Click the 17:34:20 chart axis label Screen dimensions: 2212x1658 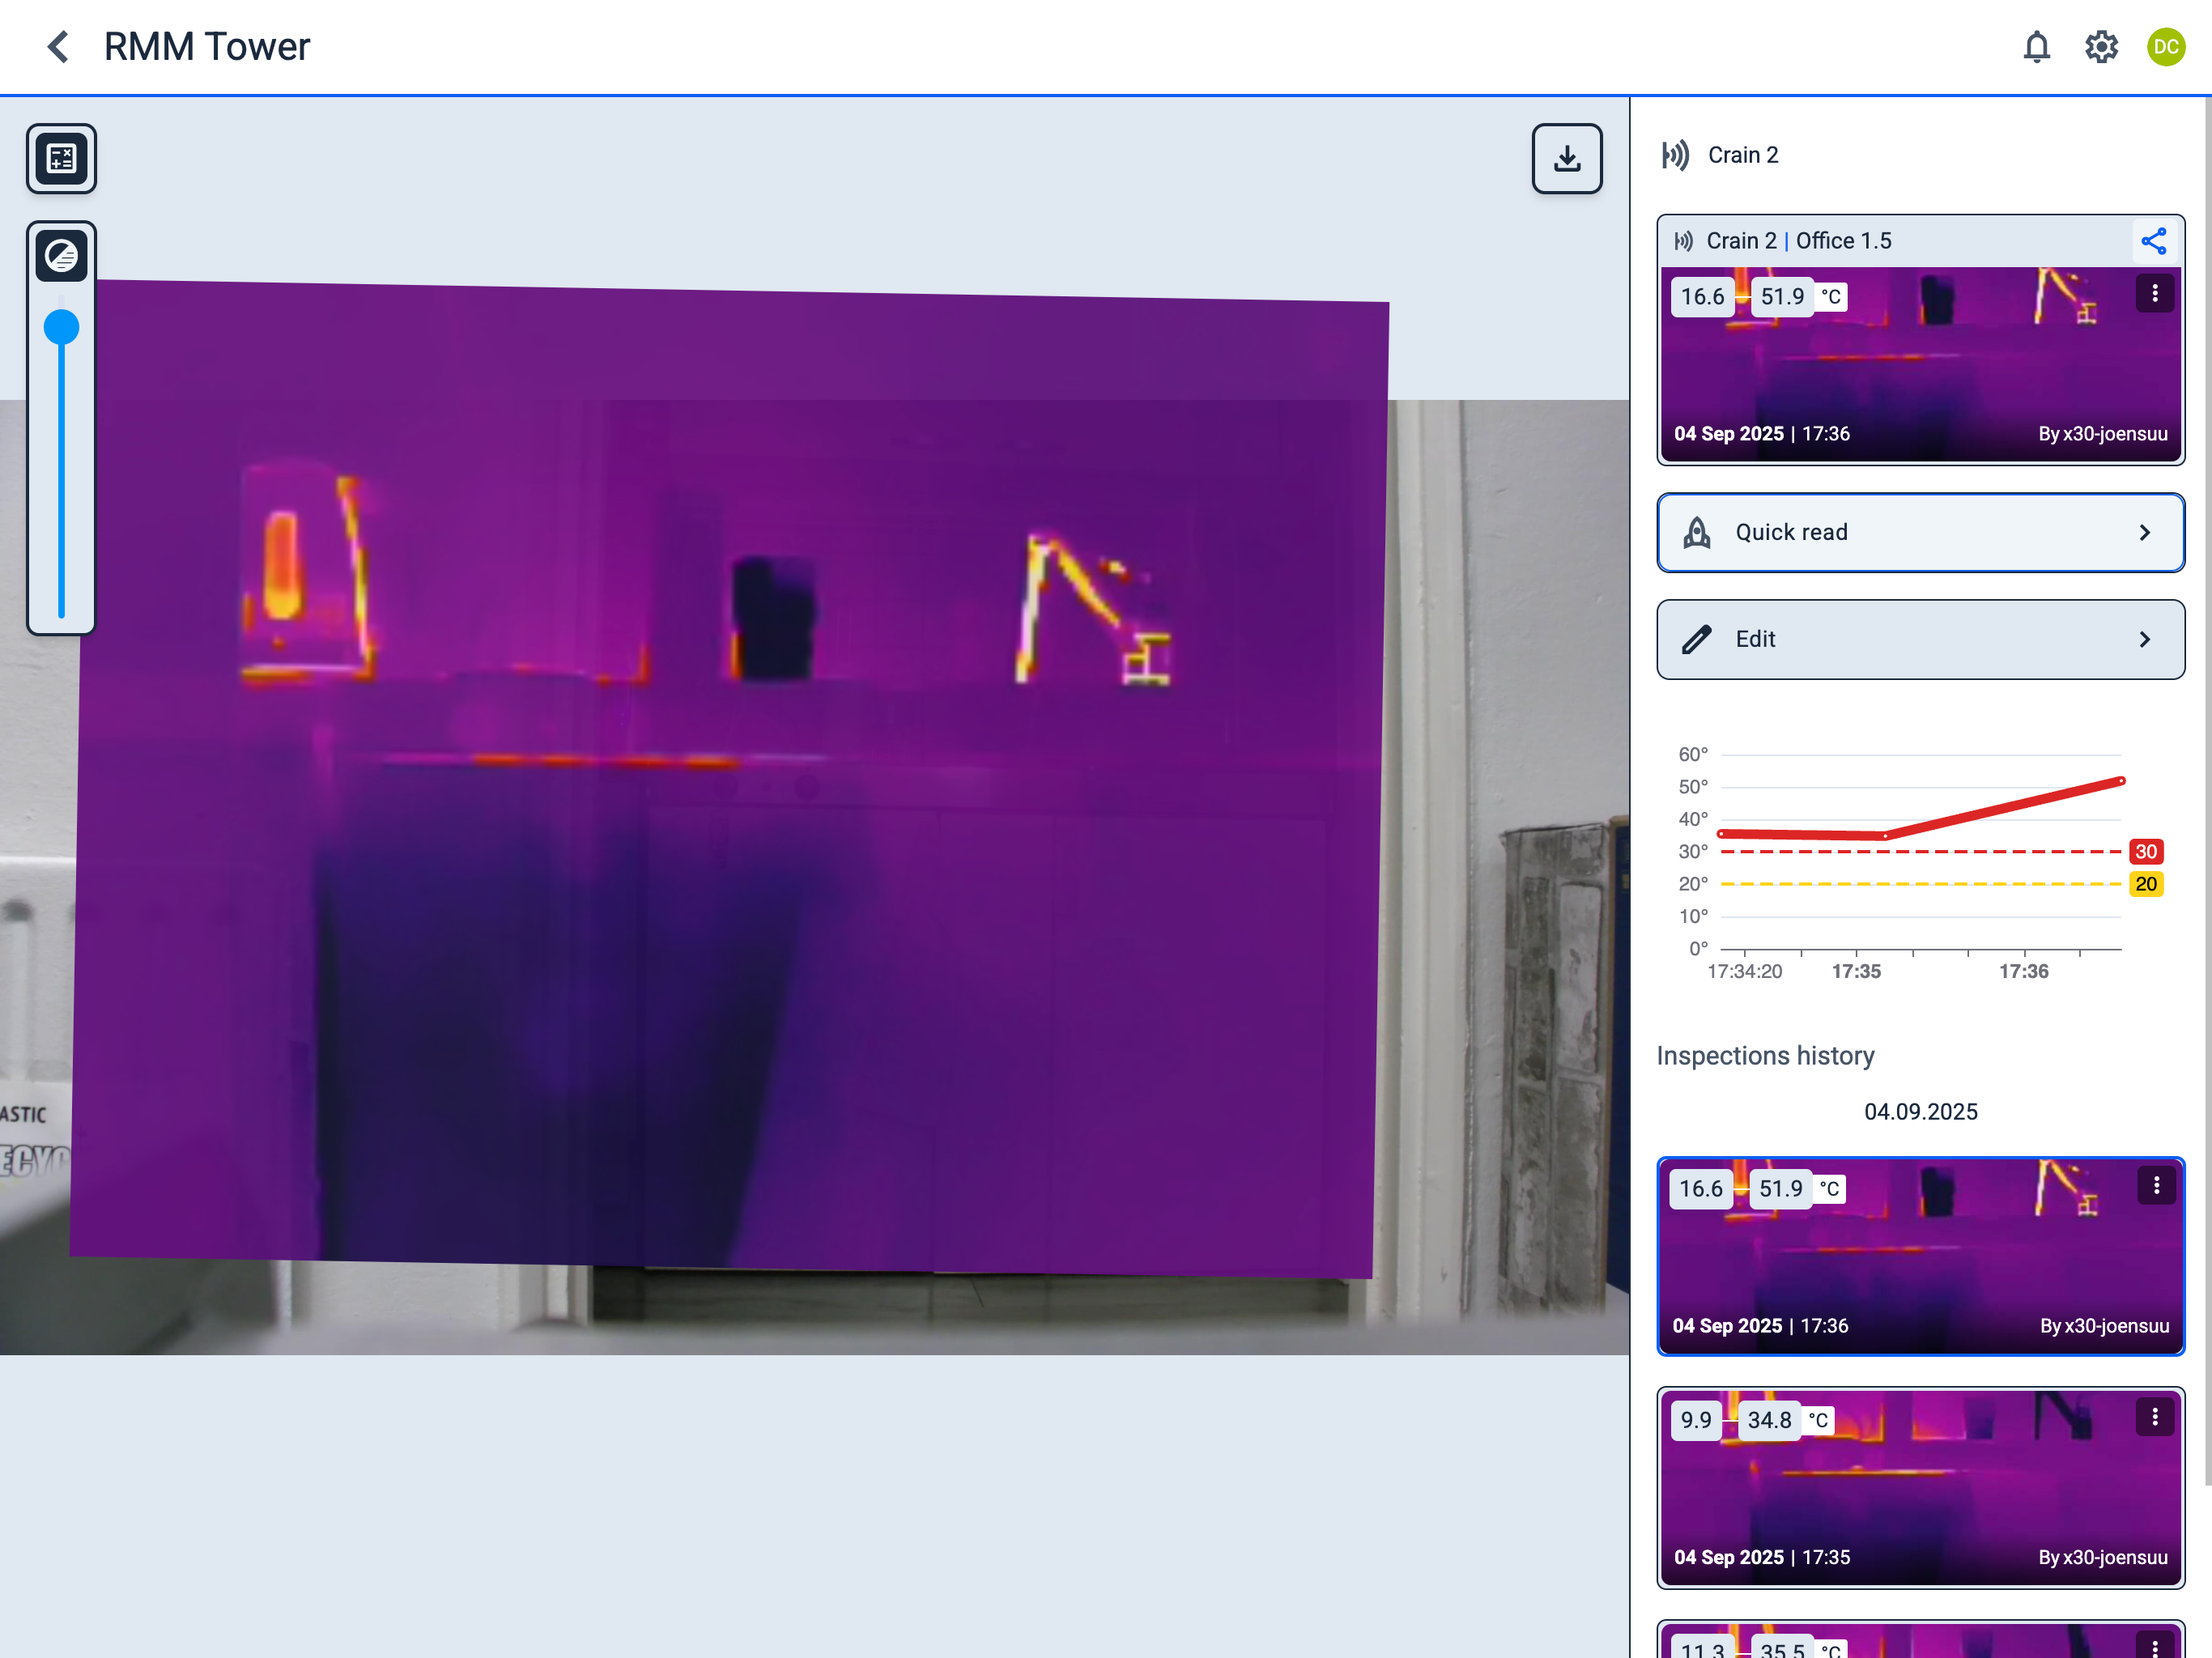point(1744,972)
